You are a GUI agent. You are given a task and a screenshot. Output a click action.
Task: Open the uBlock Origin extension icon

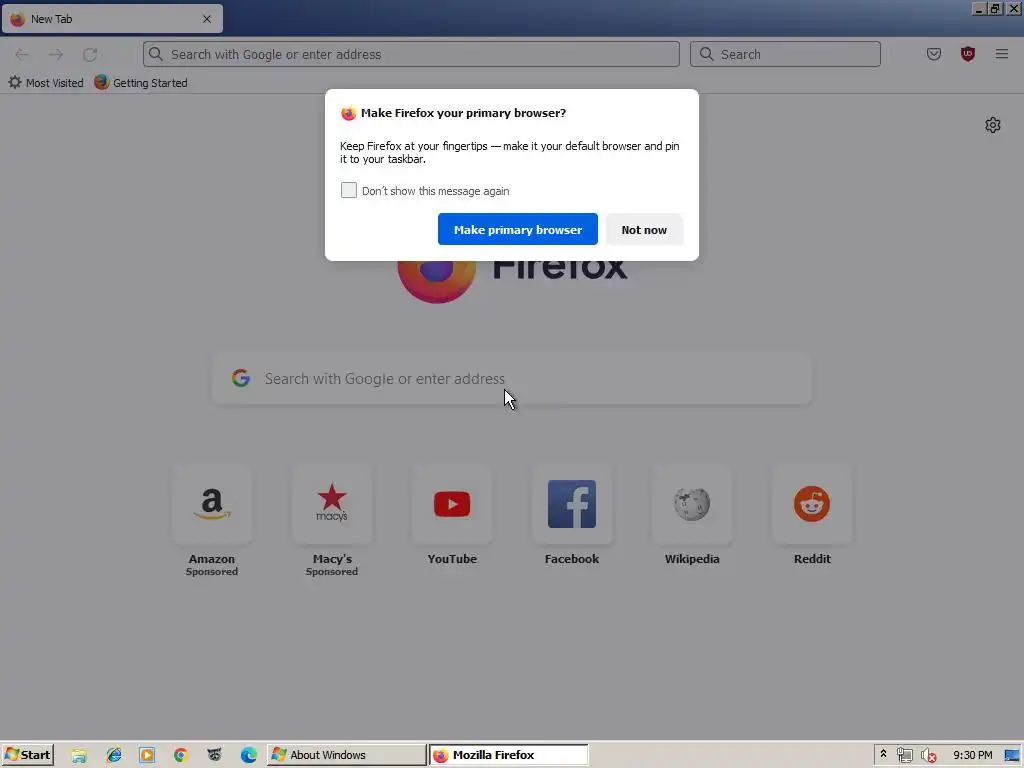click(968, 54)
